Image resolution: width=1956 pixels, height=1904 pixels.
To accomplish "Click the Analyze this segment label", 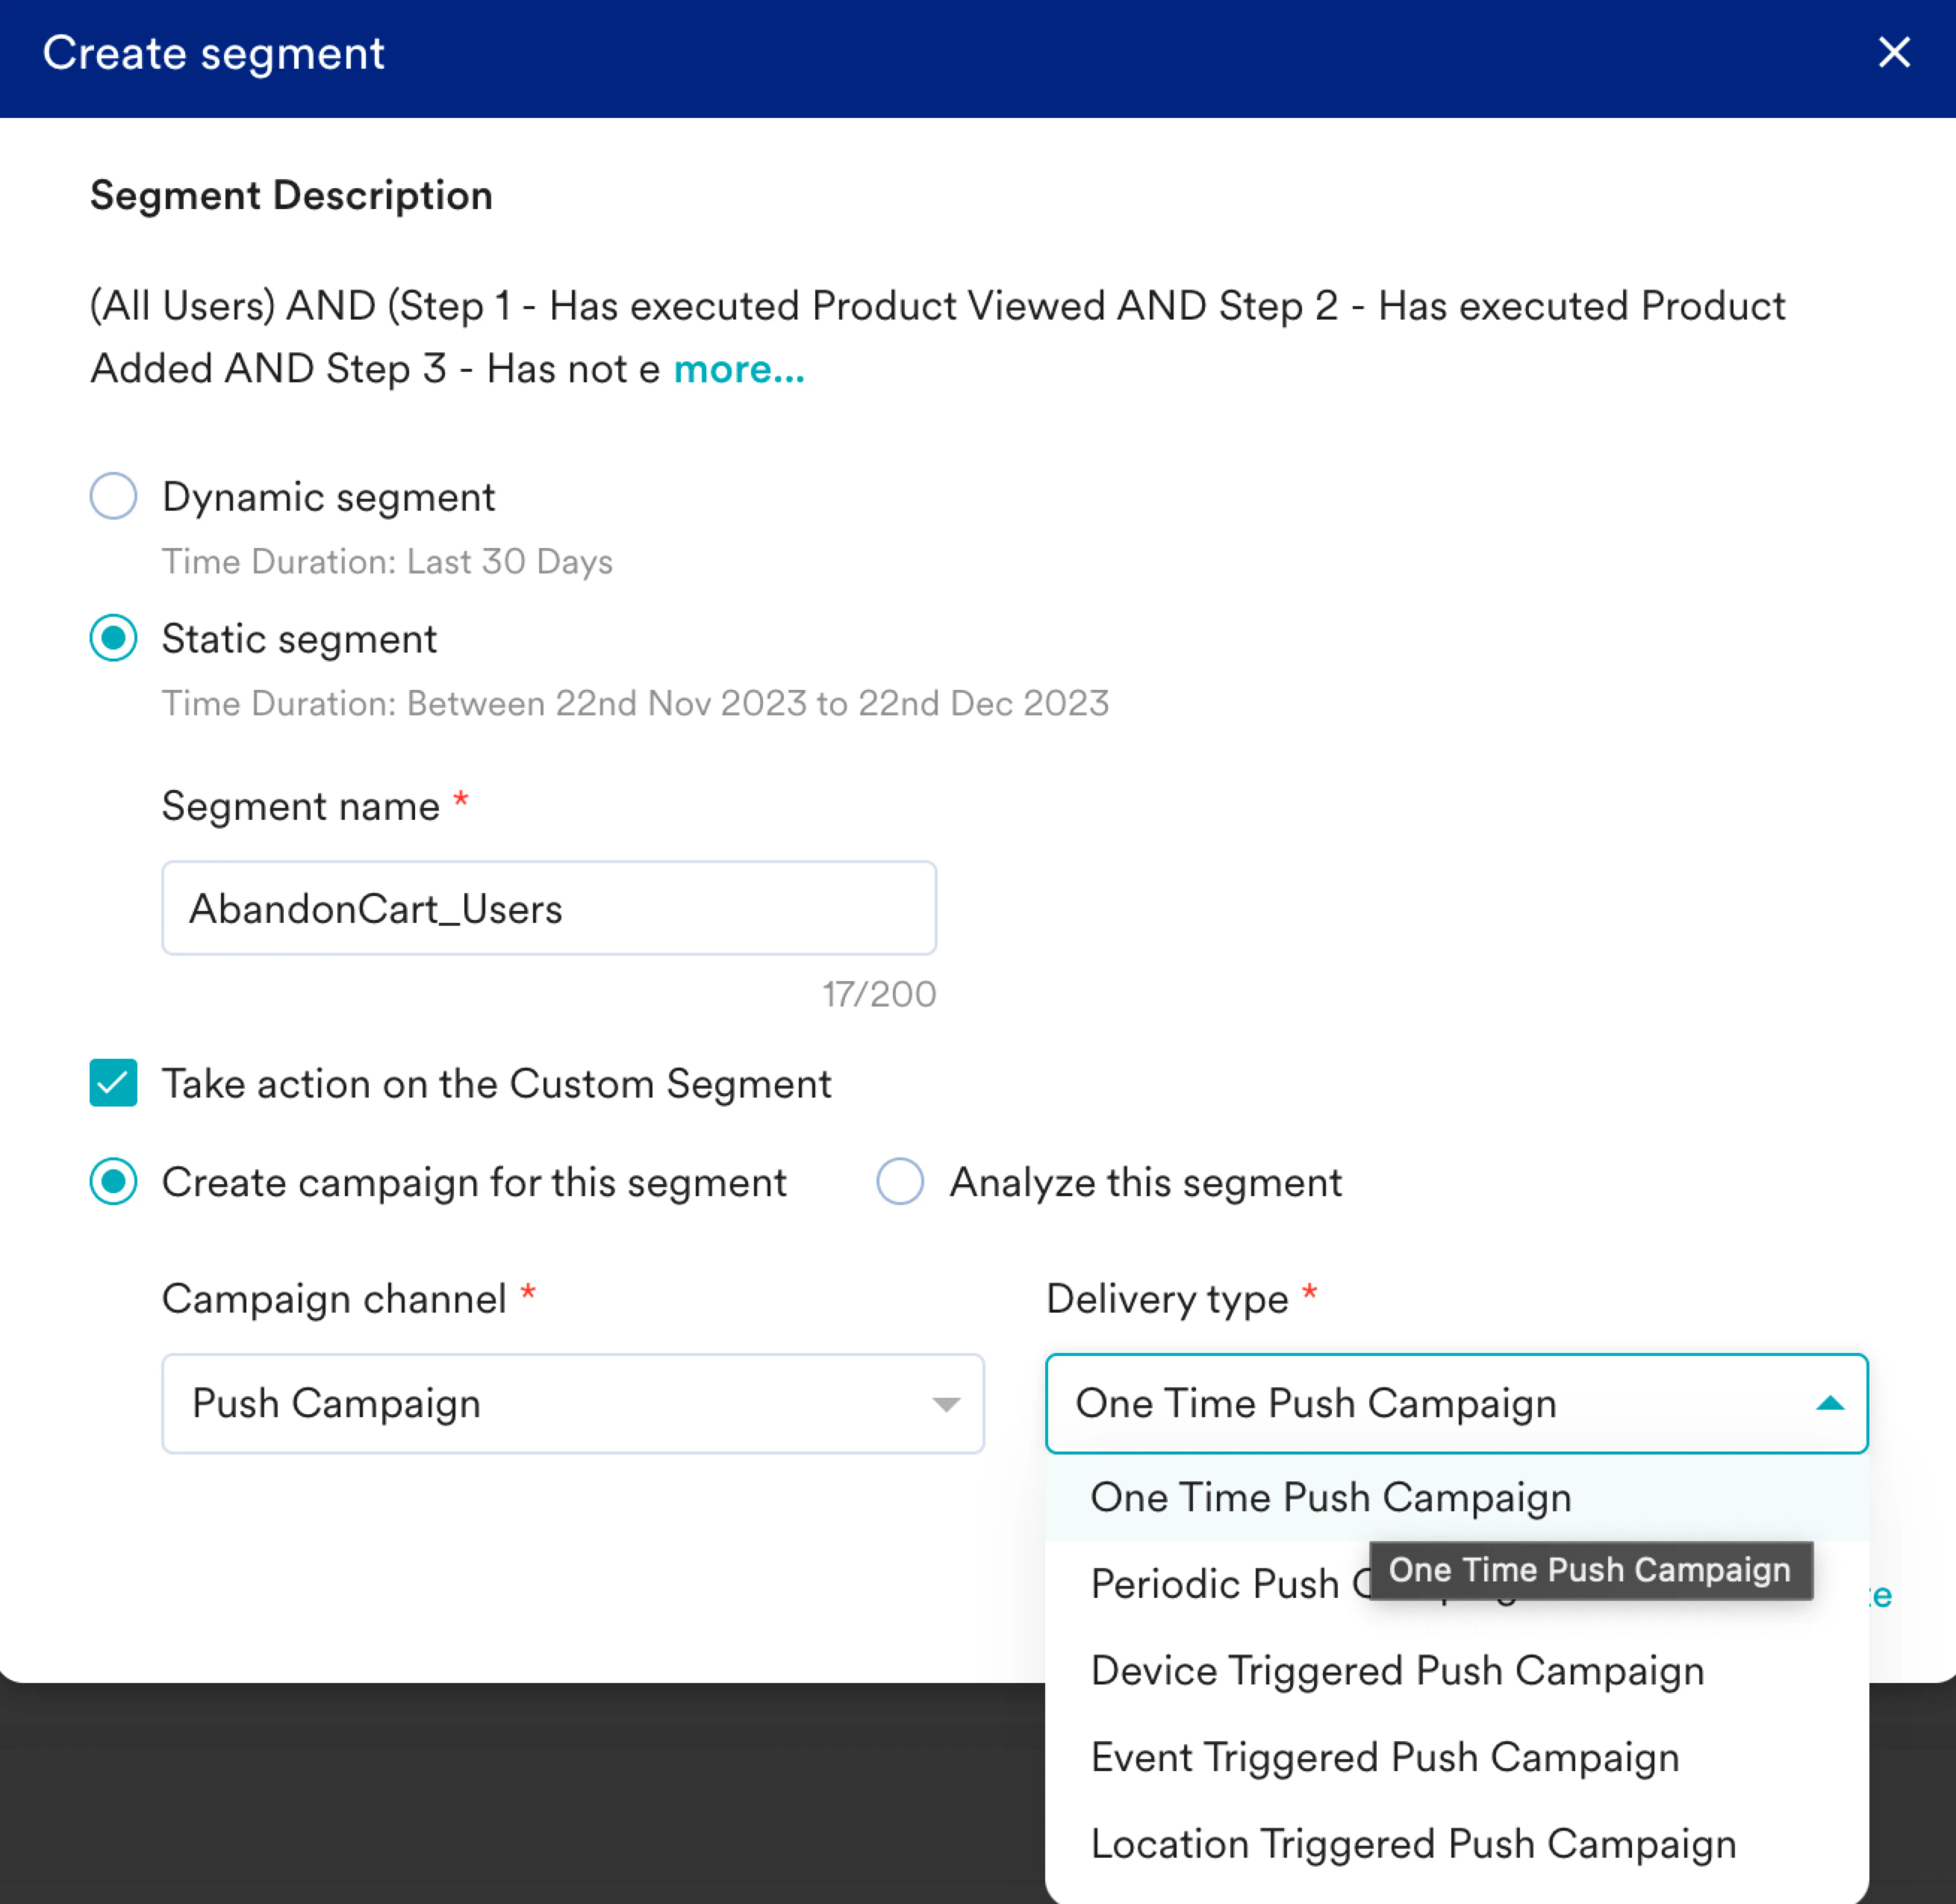I will point(1145,1183).
